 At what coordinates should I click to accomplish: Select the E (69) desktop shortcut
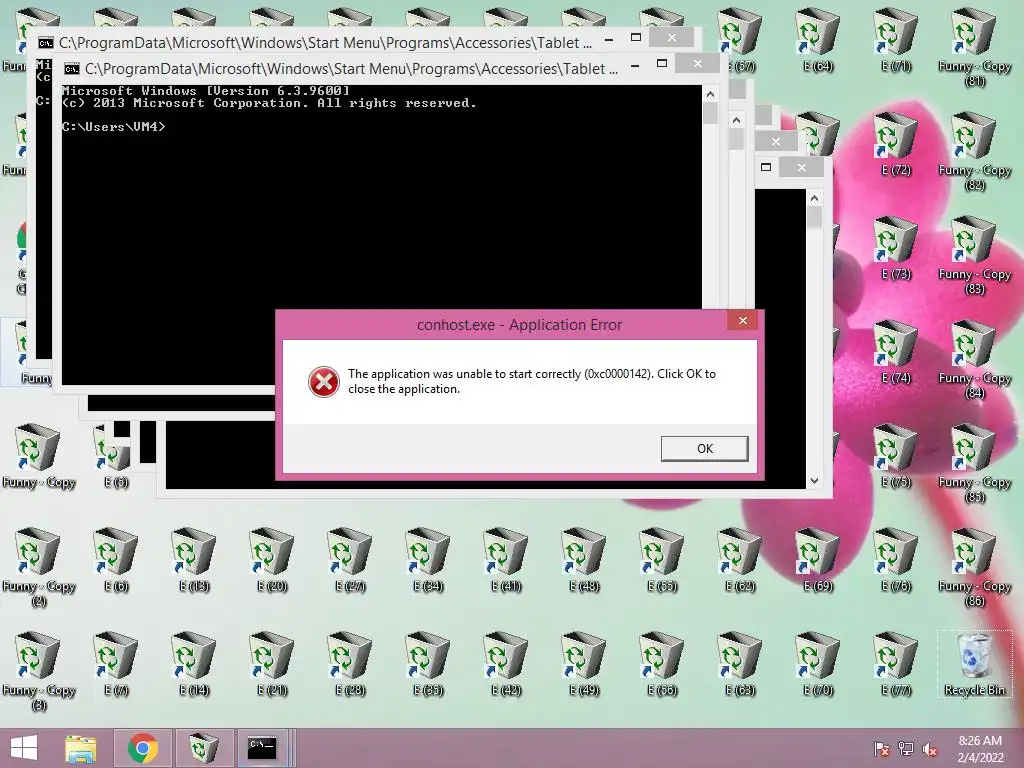(x=818, y=560)
